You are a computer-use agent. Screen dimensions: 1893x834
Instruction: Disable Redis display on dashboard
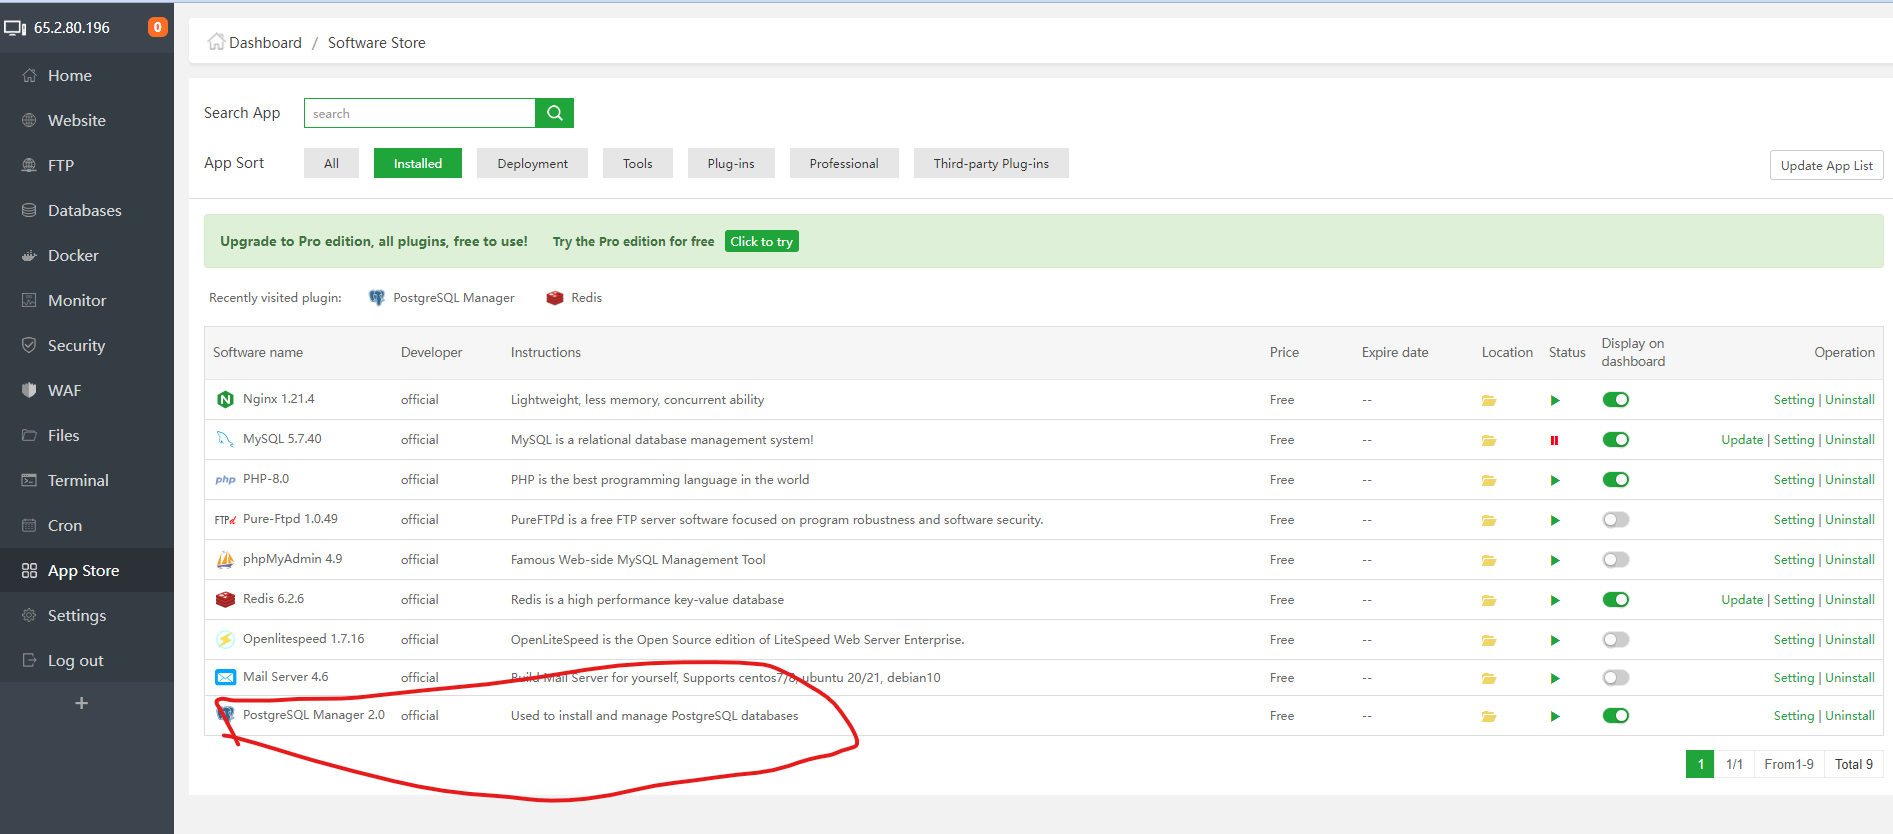pos(1616,600)
